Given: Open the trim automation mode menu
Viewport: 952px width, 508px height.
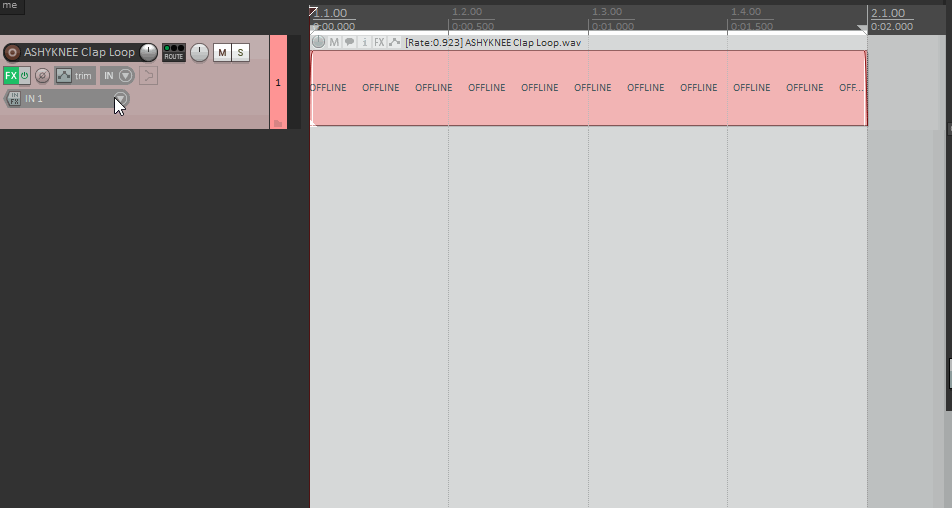Looking at the screenshot, I should (84, 76).
